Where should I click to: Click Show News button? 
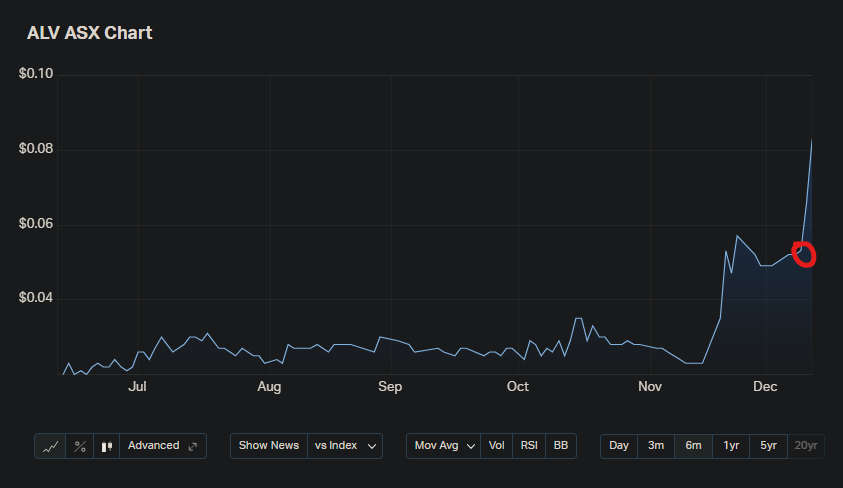[268, 446]
